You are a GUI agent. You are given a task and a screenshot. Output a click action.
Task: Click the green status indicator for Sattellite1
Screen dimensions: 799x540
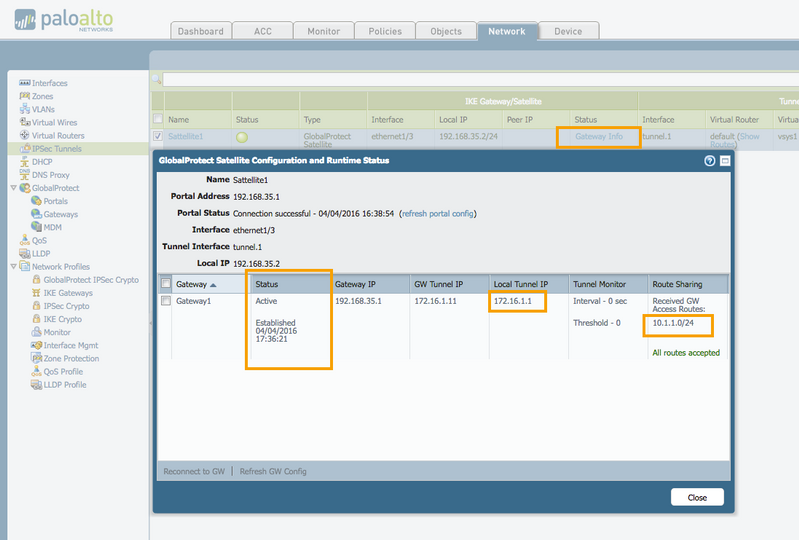click(x=241, y=137)
